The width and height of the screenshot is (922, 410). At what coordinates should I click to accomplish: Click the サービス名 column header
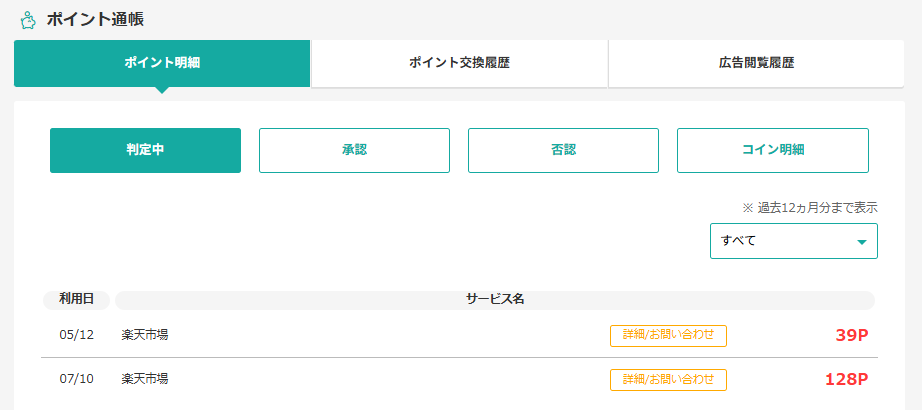[x=495, y=300]
